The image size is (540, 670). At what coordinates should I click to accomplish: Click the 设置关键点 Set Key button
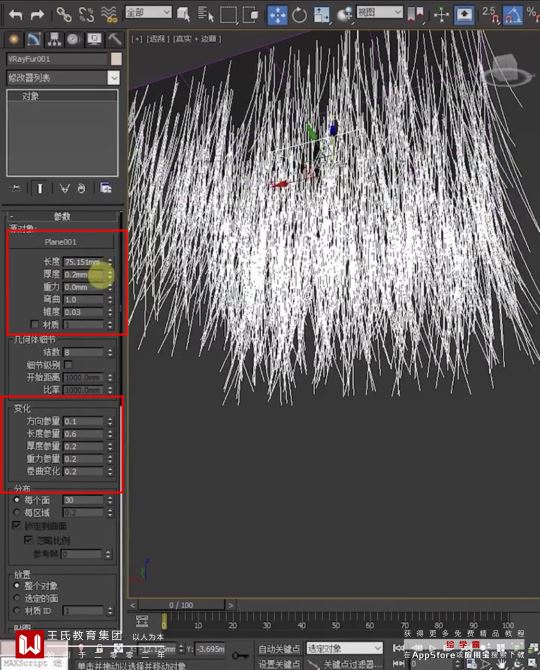tap(279, 664)
